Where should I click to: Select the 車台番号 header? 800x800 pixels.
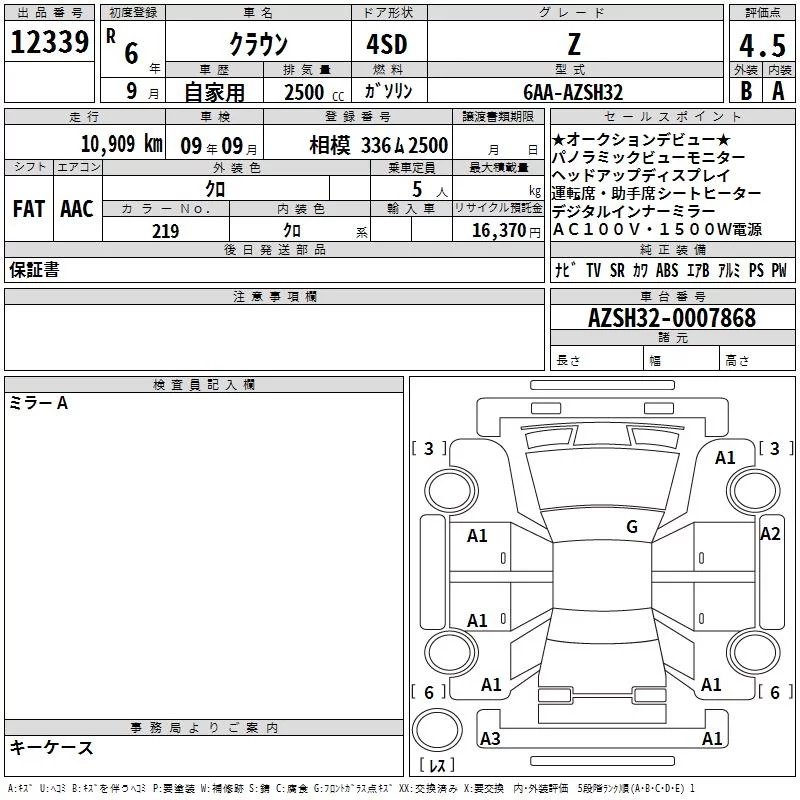coord(672,296)
